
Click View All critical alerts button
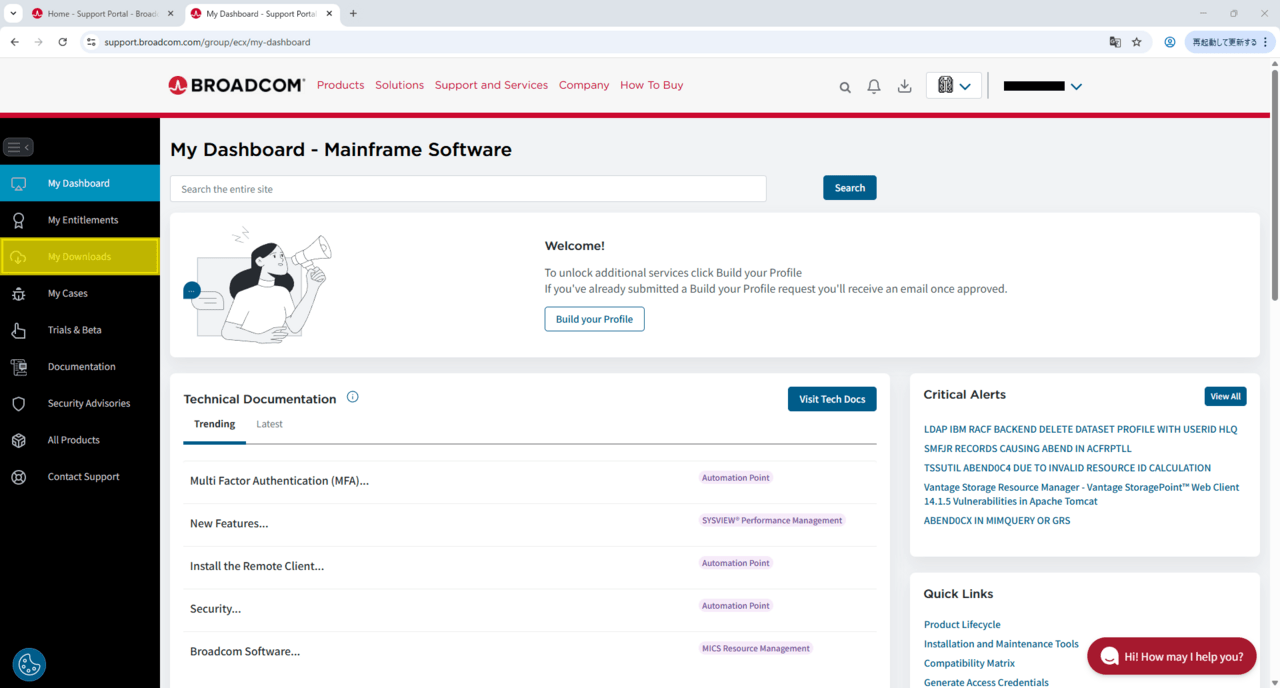[x=1226, y=396]
